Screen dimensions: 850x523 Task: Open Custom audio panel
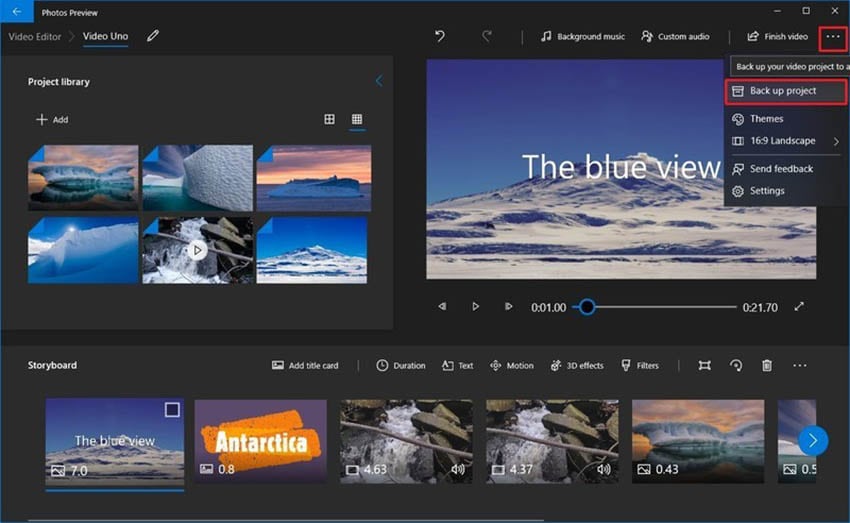(675, 36)
